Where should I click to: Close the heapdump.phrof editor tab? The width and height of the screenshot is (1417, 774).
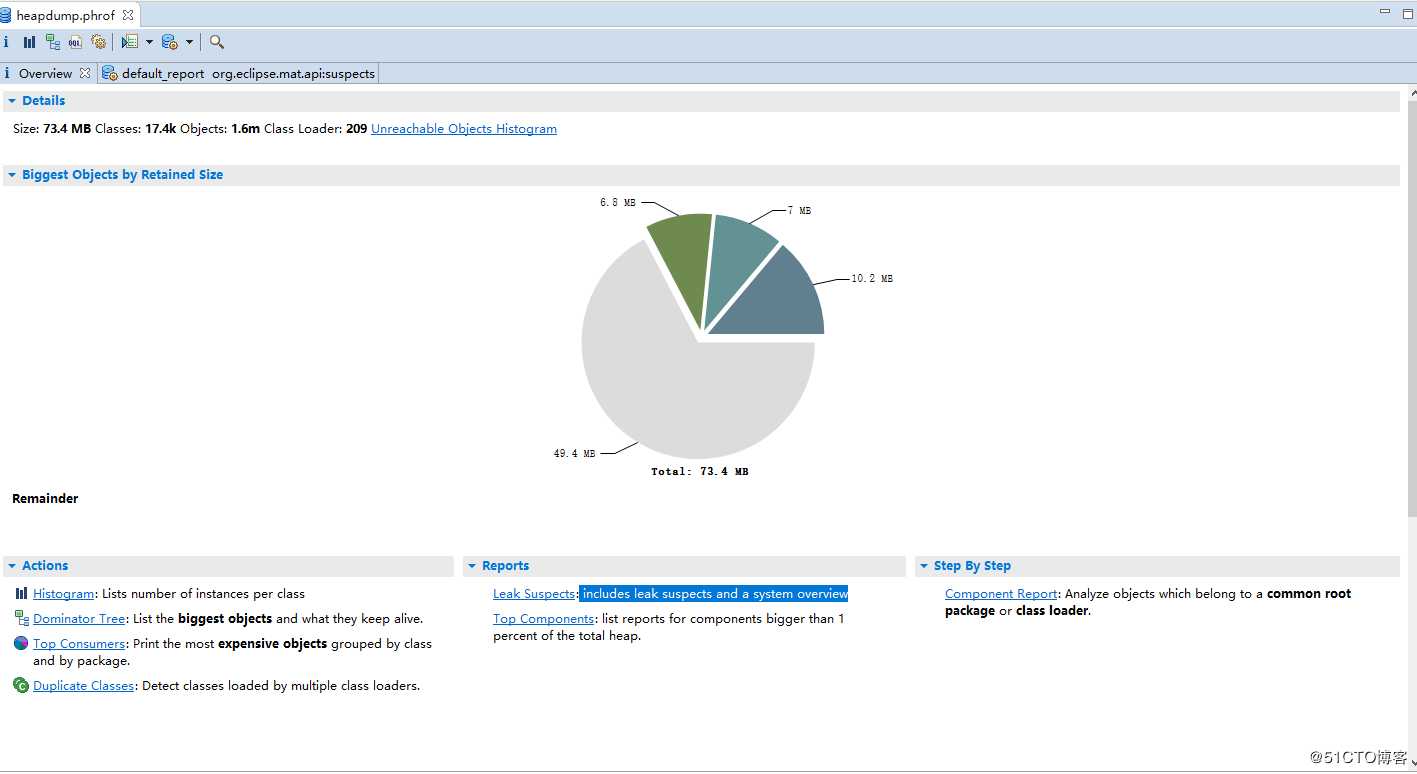point(128,15)
